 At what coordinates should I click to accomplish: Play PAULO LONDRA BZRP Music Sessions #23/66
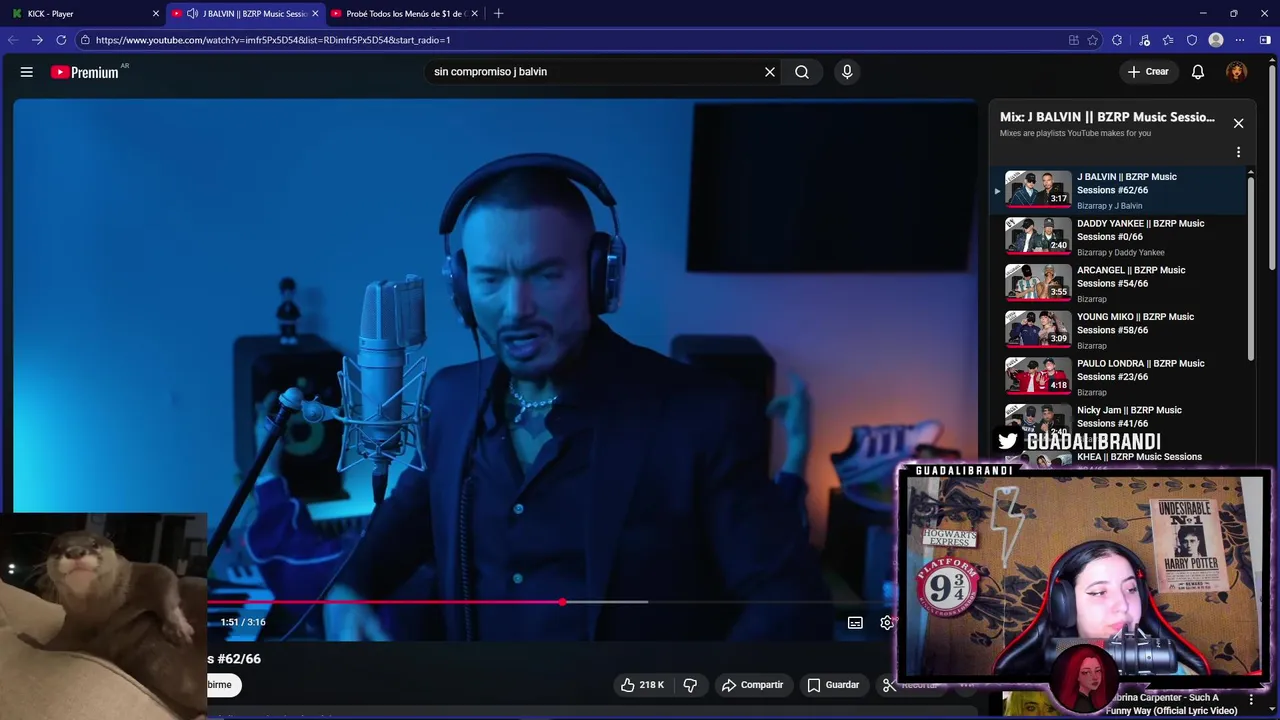point(1120,377)
